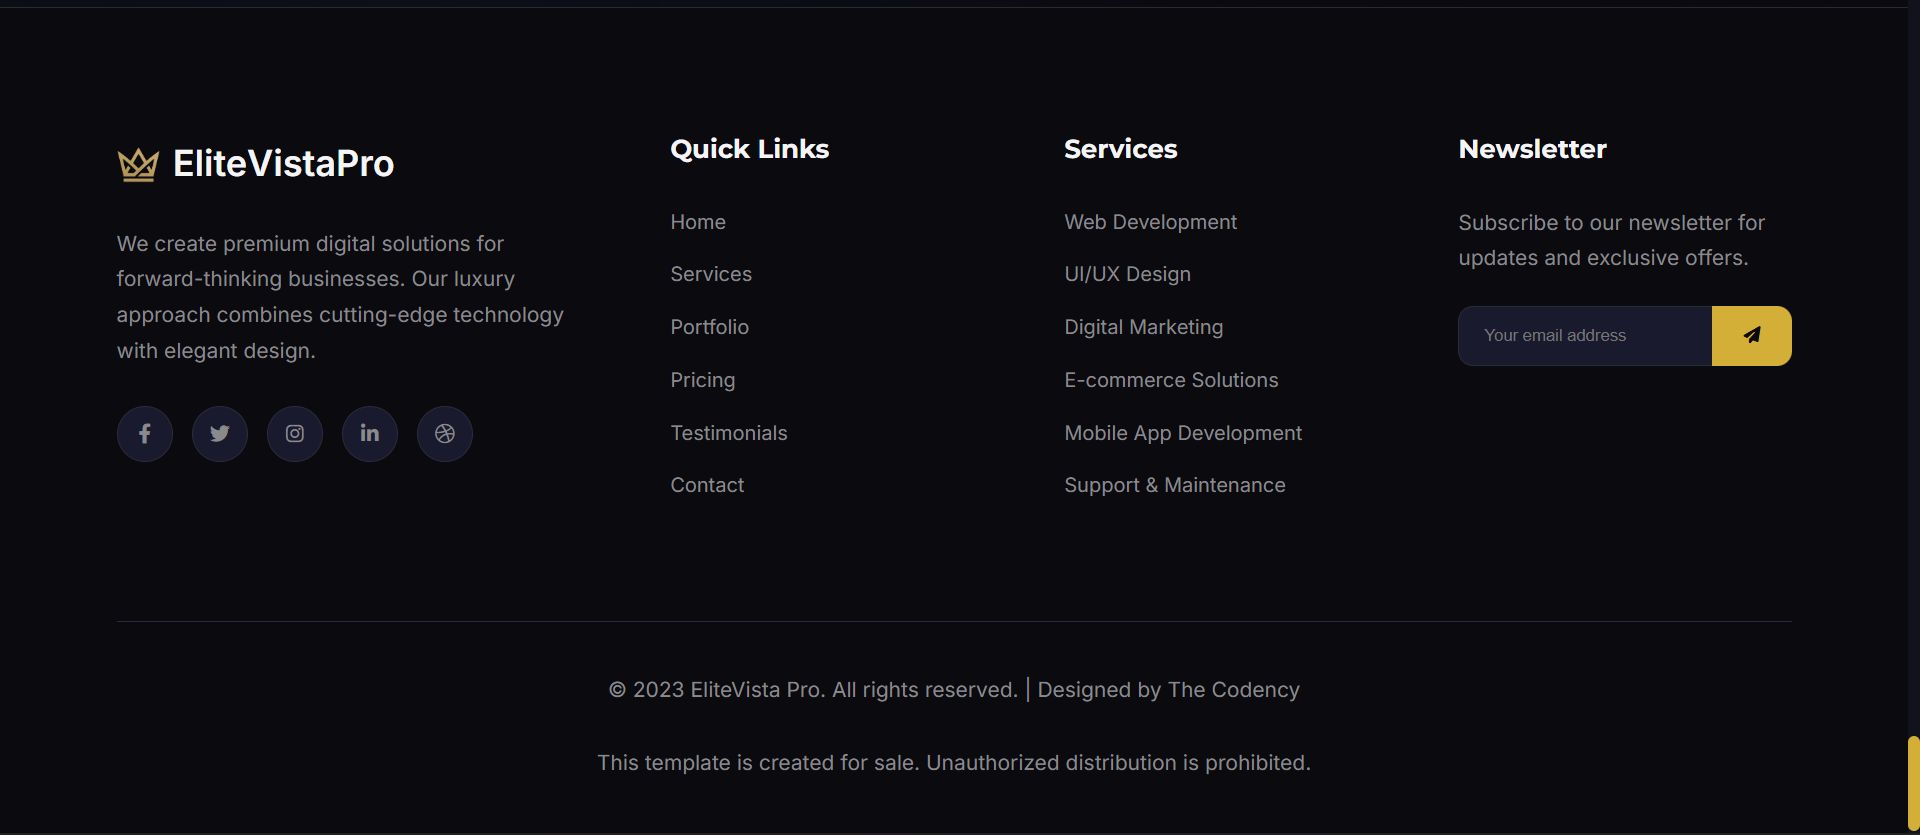Screen dimensions: 1920x835
Task: Open the Pricing footer link
Action: 702,380
